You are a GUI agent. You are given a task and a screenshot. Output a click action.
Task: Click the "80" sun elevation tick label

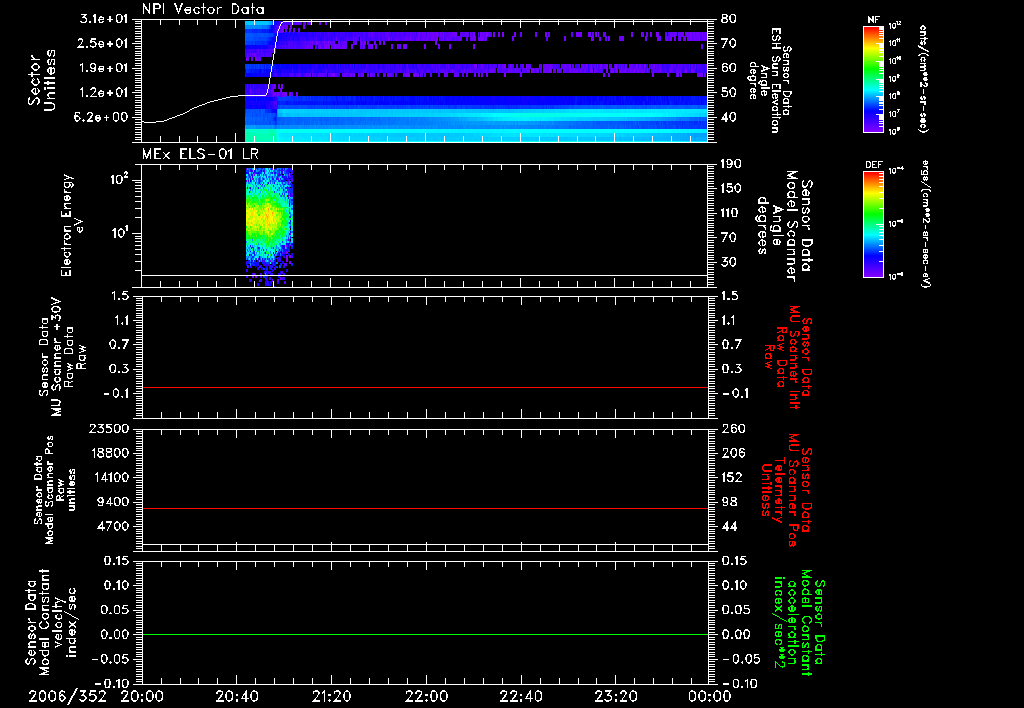point(729,19)
